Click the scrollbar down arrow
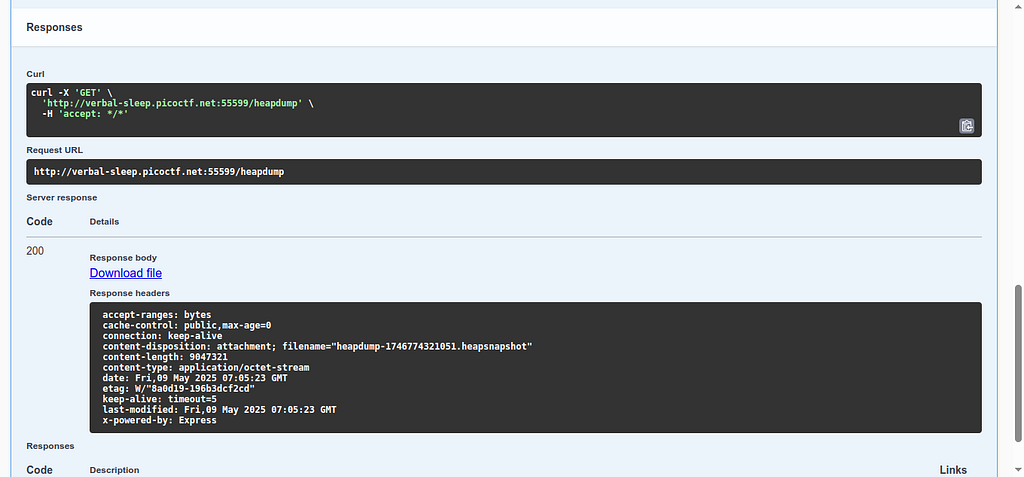Screen dimensions: 1024x477 [x=1015, y=471]
